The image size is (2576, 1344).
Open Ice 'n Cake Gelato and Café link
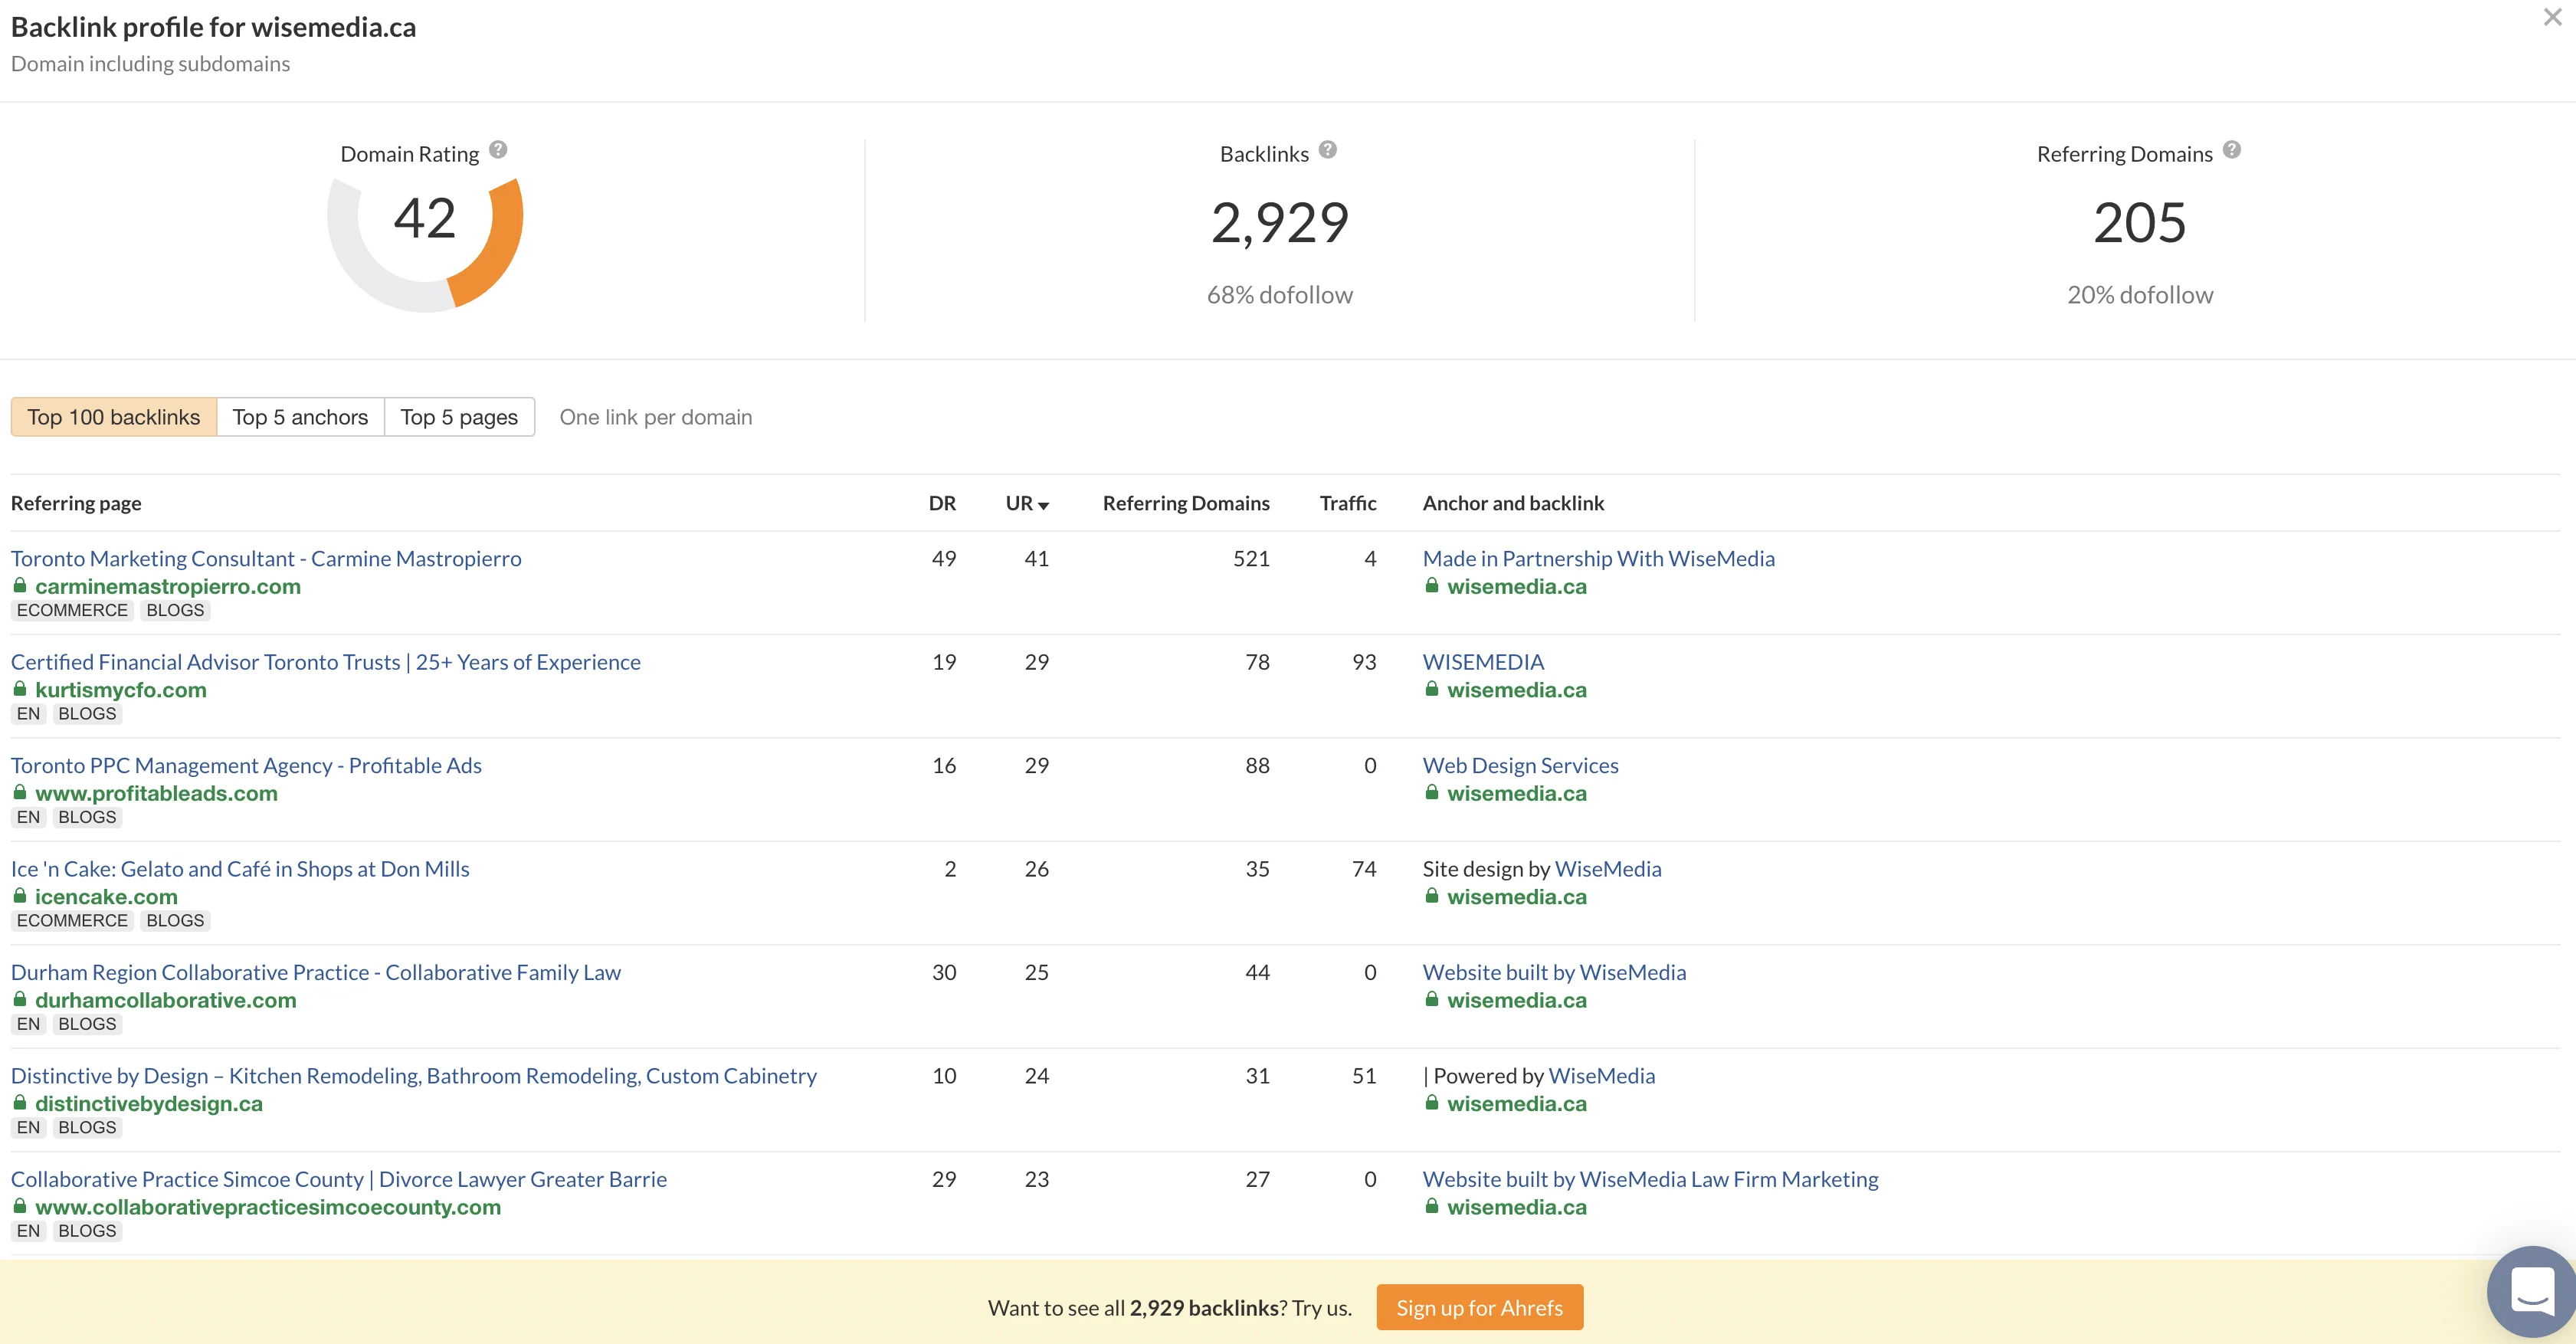[x=240, y=869]
